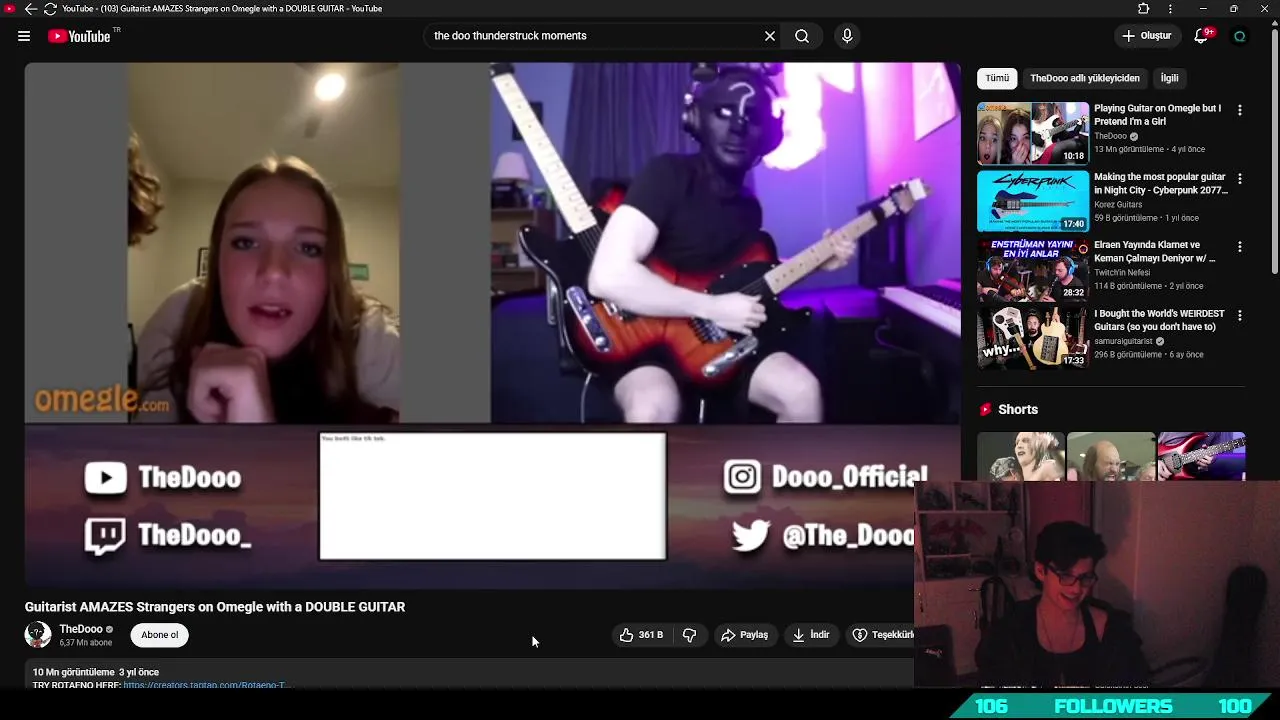Click the Shorts section icon

coord(986,409)
